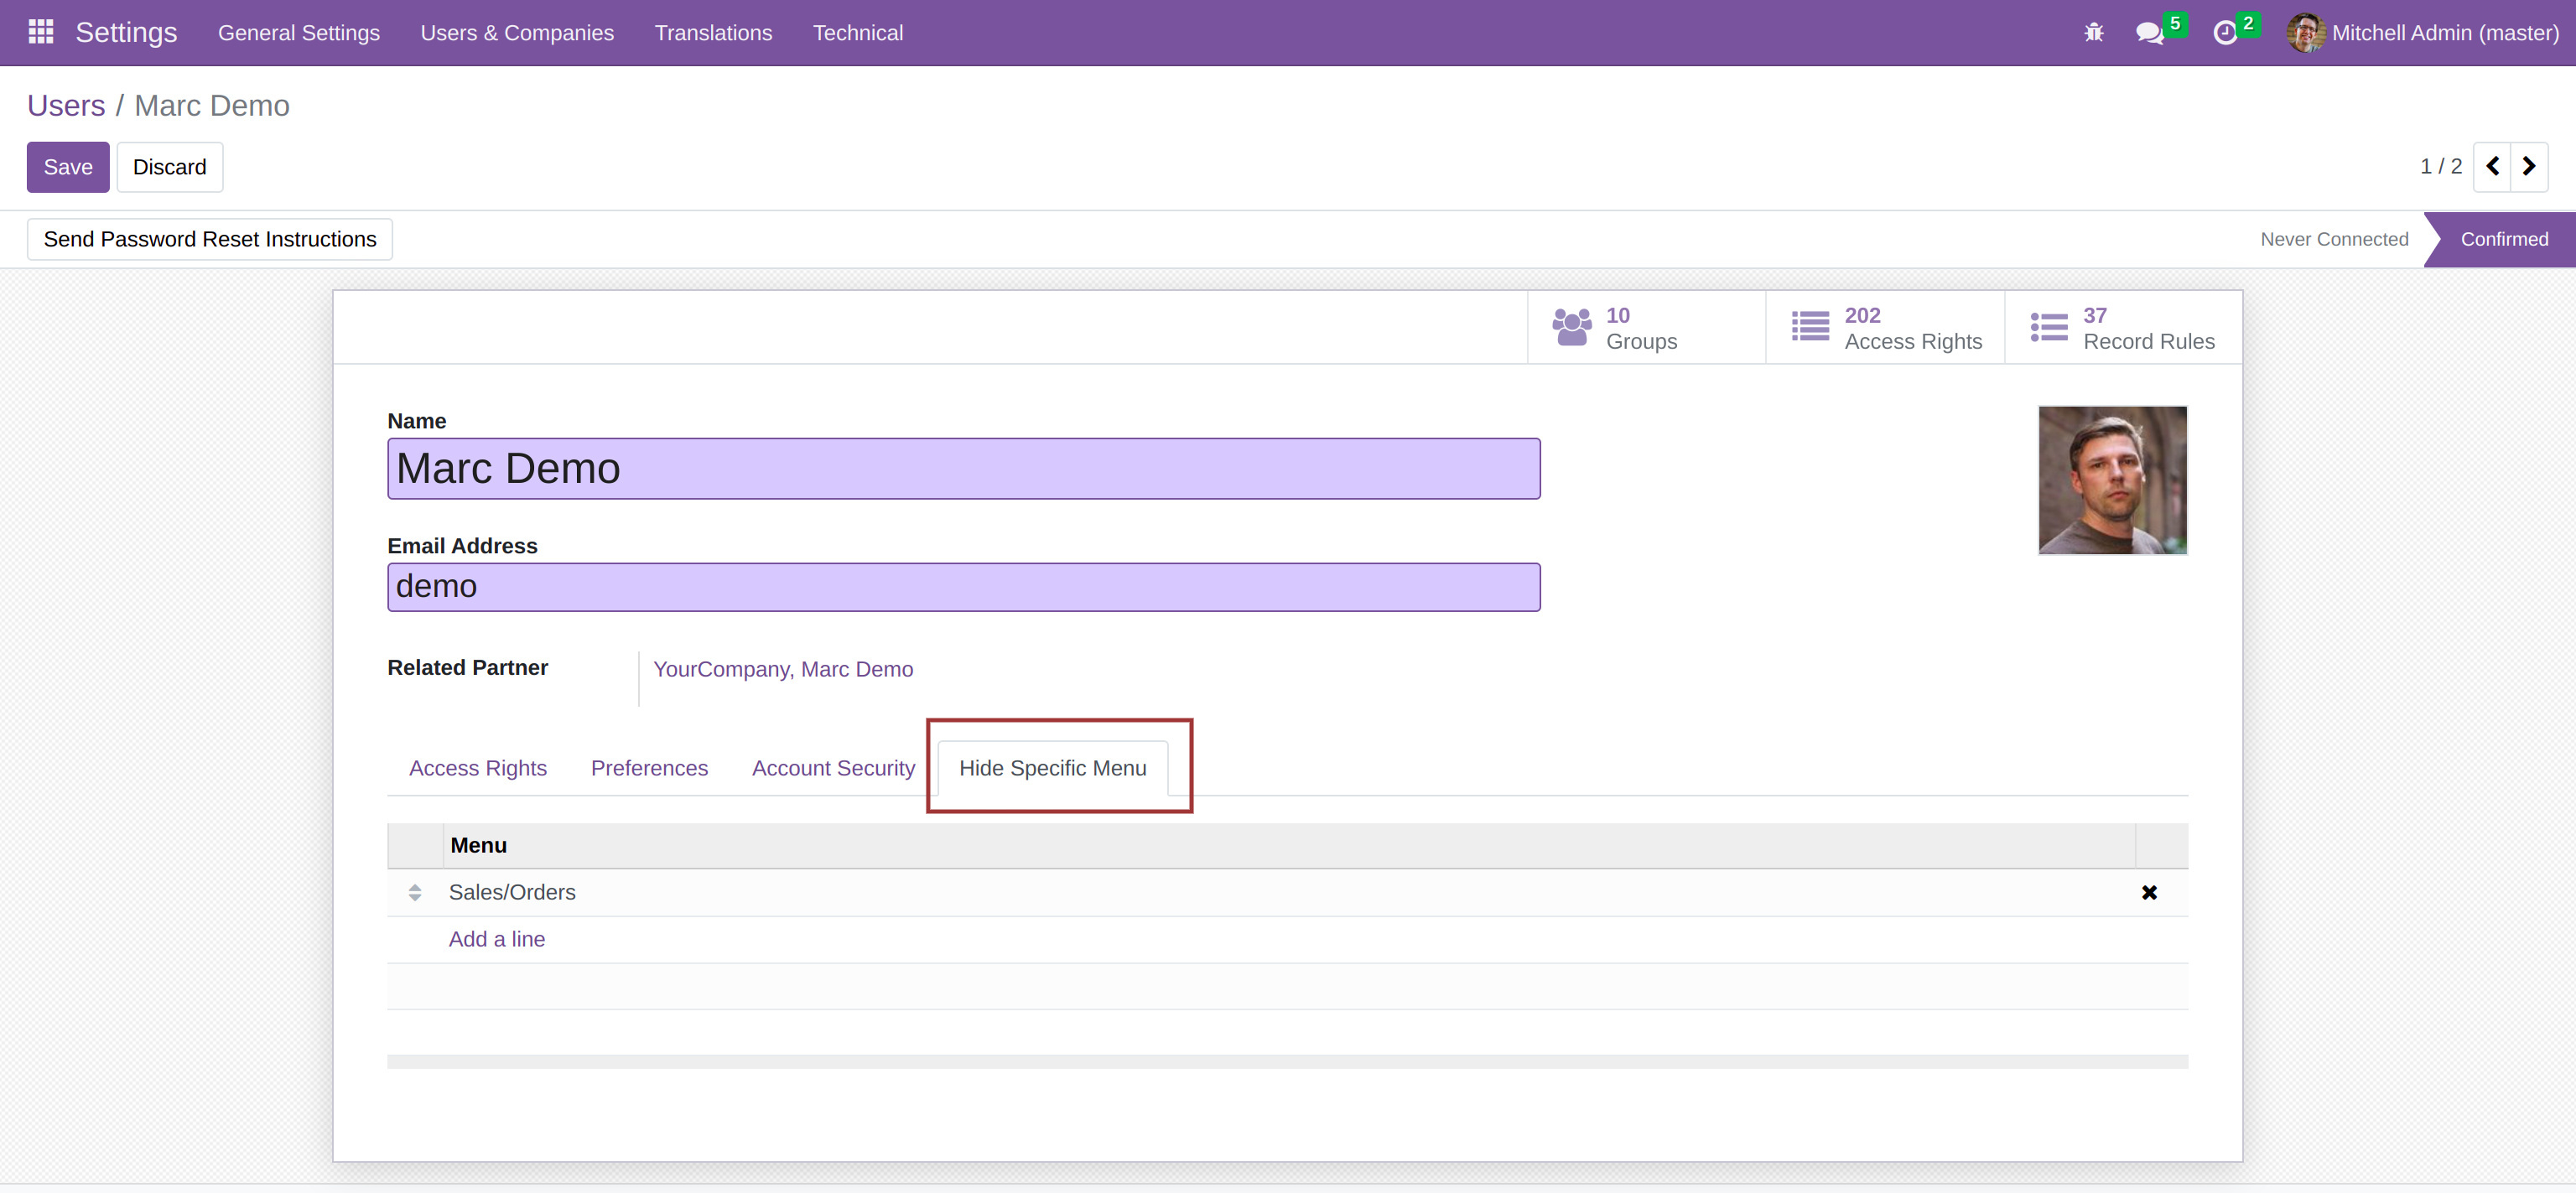This screenshot has height=1193, width=2576.
Task: Open the General Settings menu
Action: point(299,33)
